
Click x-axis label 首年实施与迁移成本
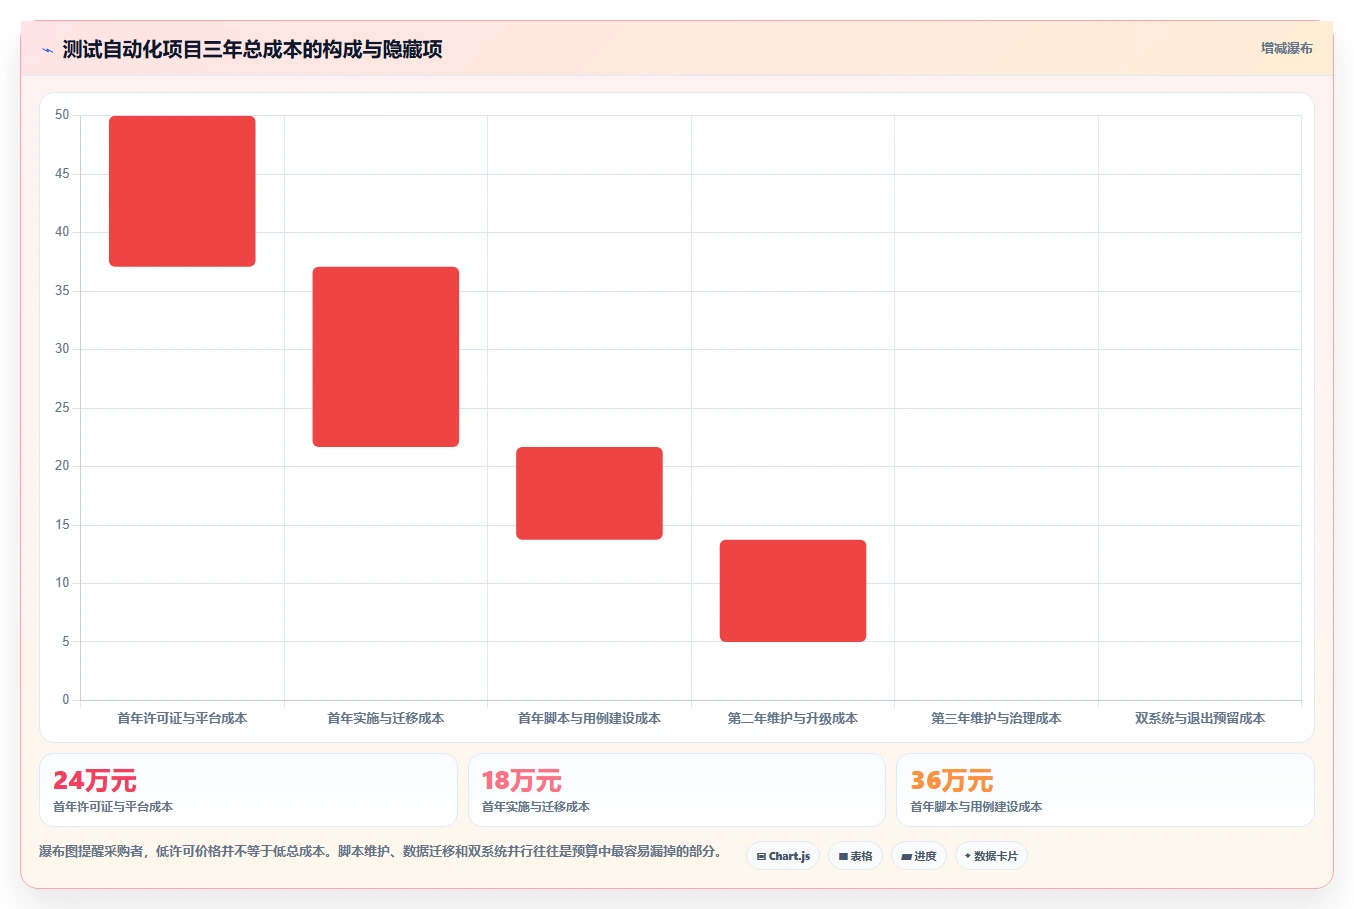(386, 718)
